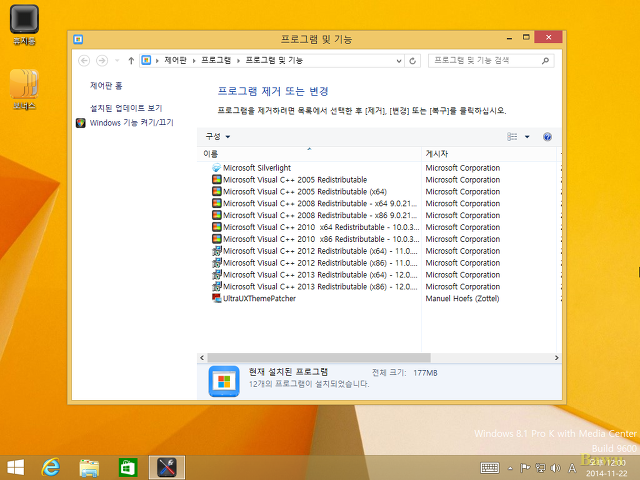Click the installed programs details icon
Image resolution: width=640 pixels, height=480 pixels.
pos(224,381)
